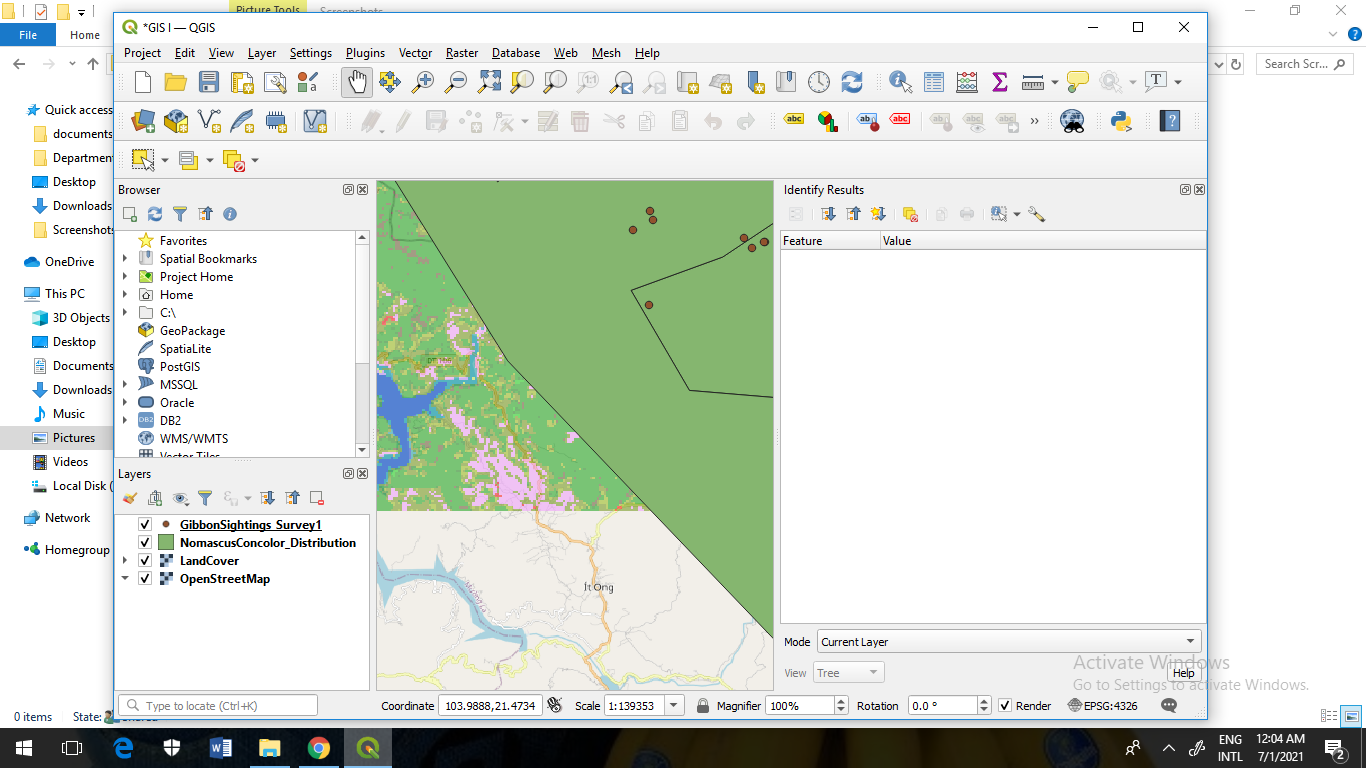Open the attribute table
1366x768 pixels.
[x=934, y=82]
